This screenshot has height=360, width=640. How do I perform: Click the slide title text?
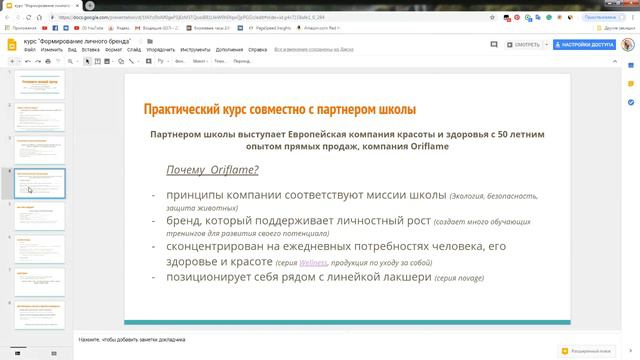coord(280,109)
